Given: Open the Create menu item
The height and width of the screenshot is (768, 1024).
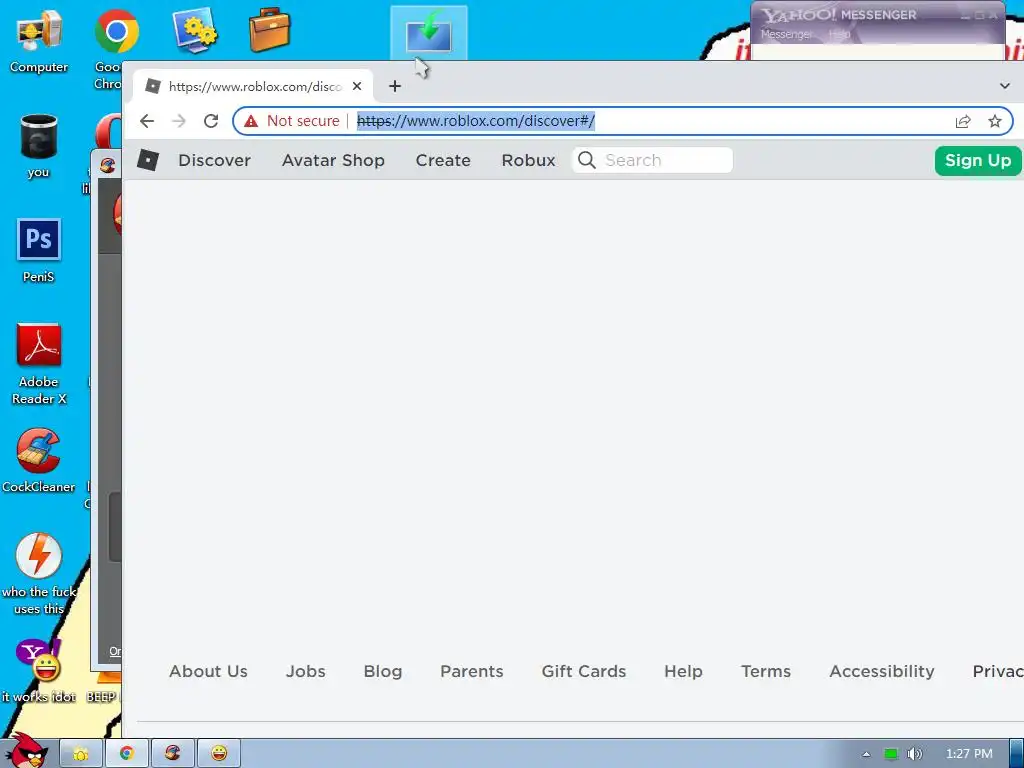Looking at the screenshot, I should pos(443,160).
